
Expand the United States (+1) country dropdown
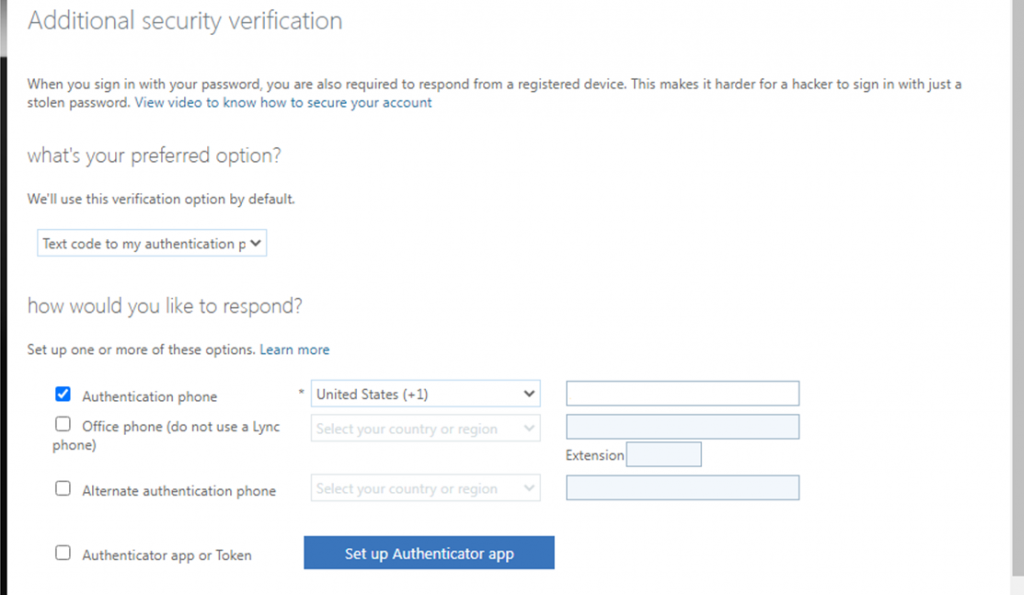click(425, 394)
